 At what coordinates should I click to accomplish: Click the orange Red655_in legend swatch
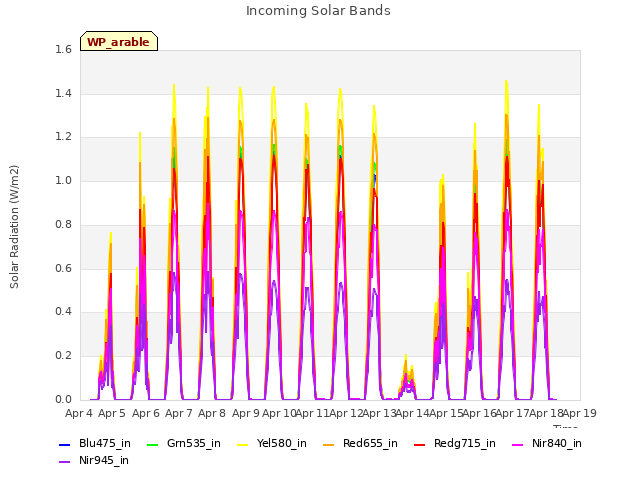tap(329, 444)
